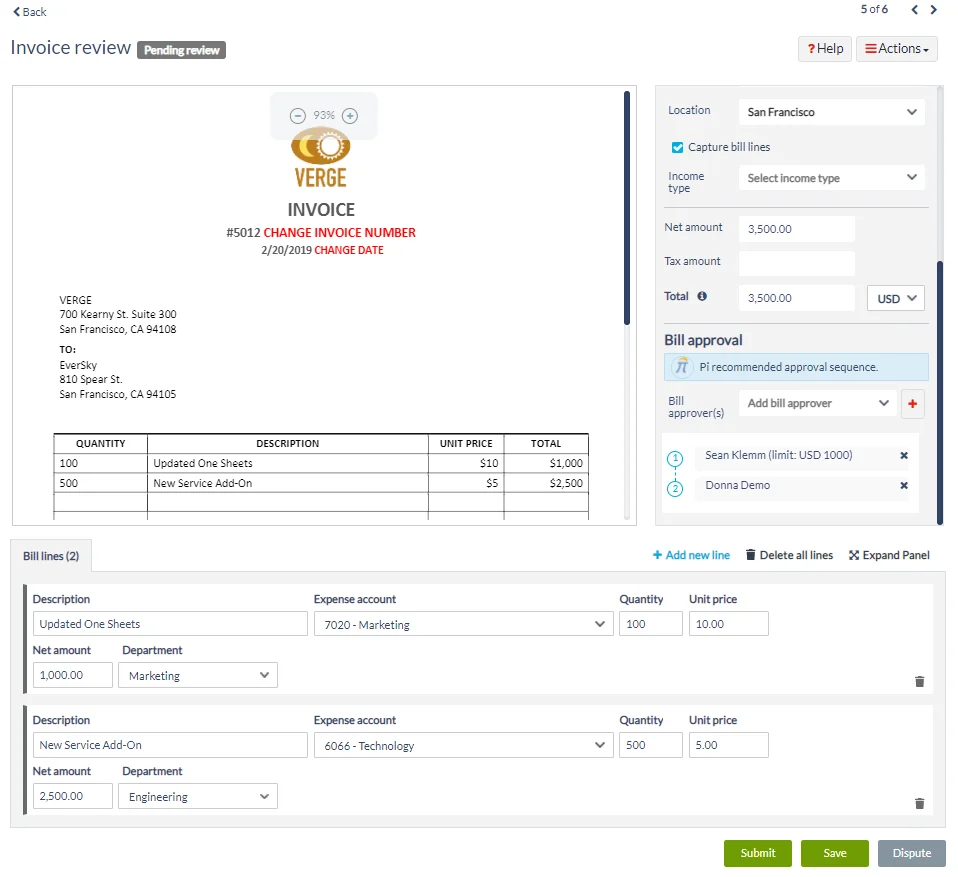Remove Sean Klemm from approvers

tap(904, 455)
